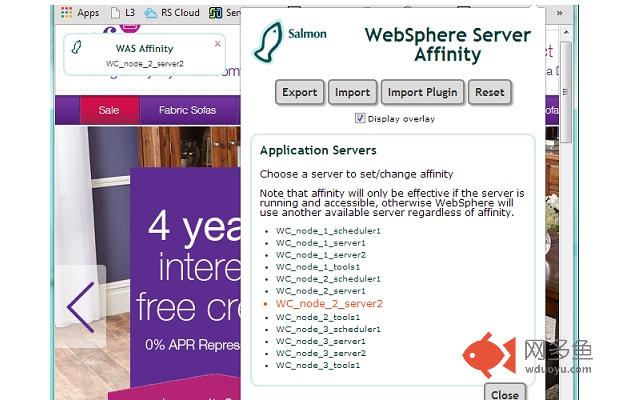Open the RS Cloud bookmark
Screen dimensions: 640x400
point(173,13)
